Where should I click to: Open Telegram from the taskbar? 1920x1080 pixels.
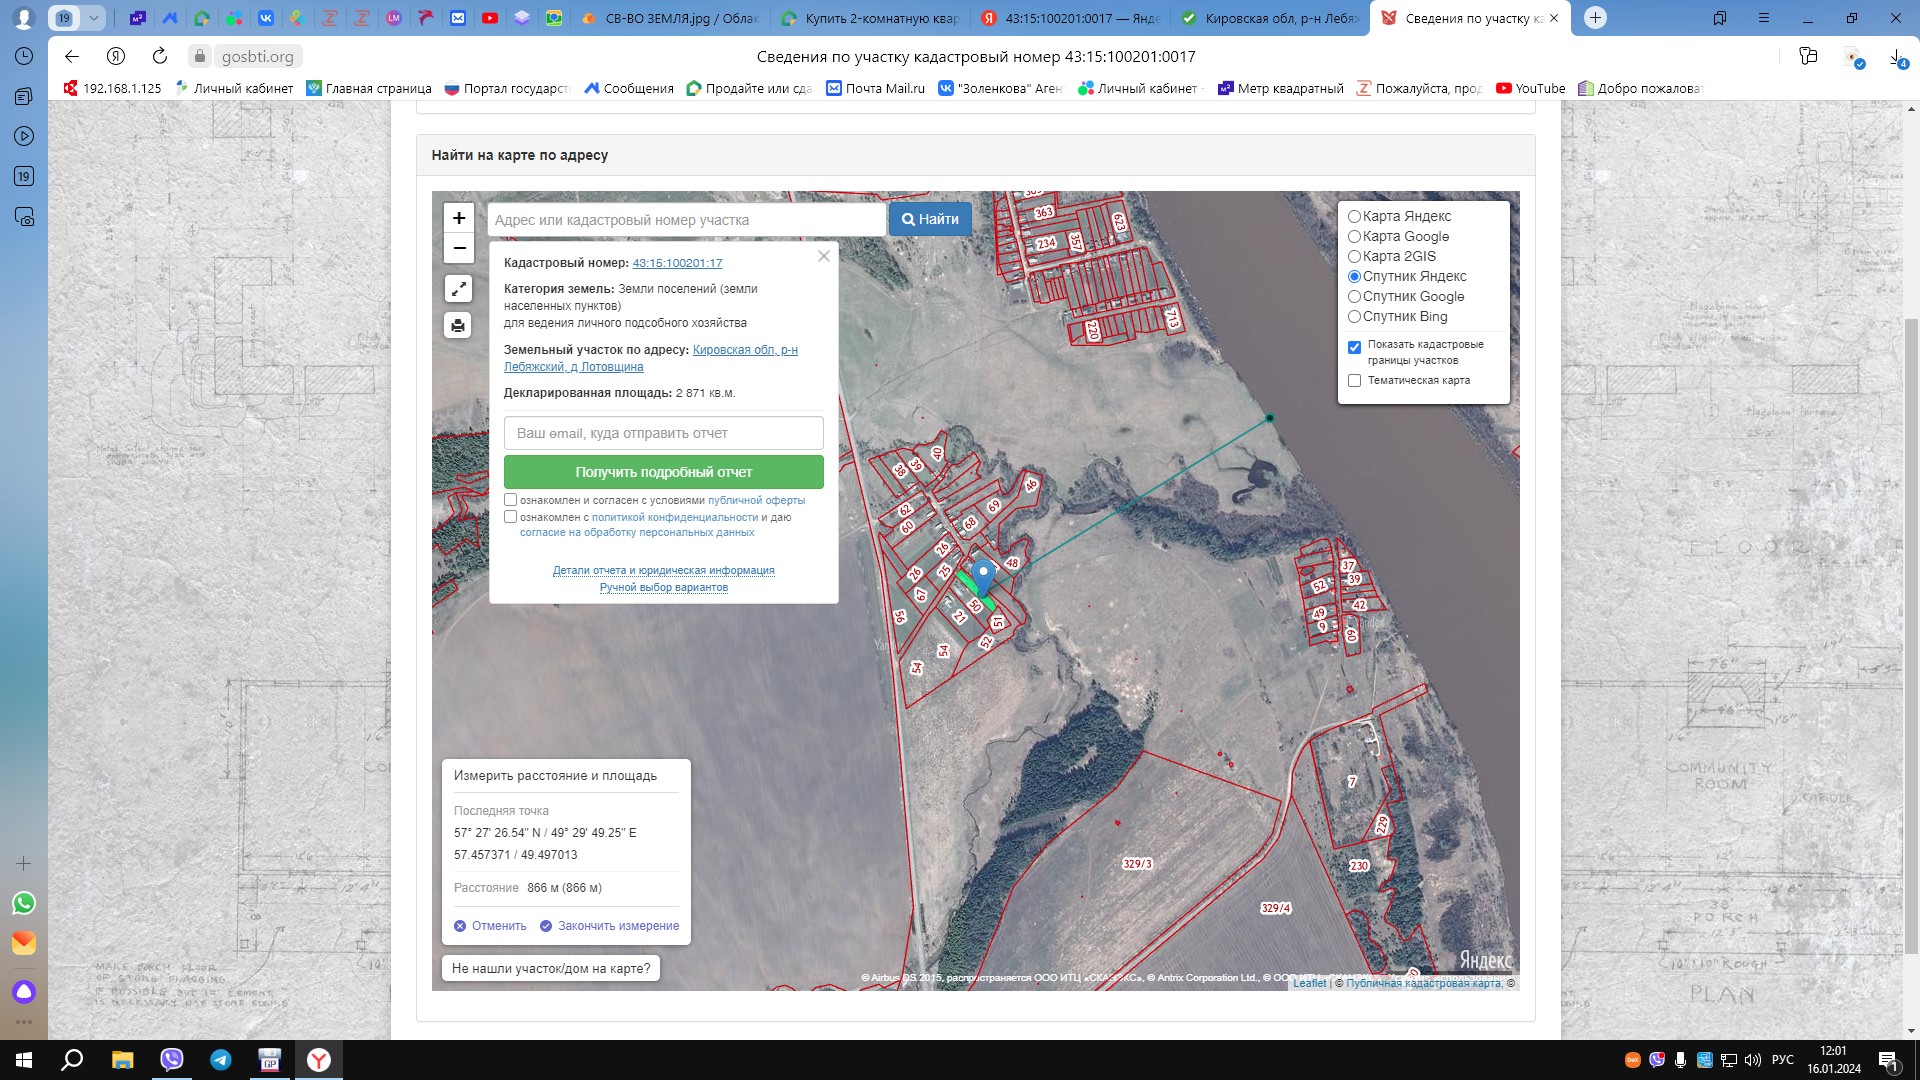click(220, 1060)
